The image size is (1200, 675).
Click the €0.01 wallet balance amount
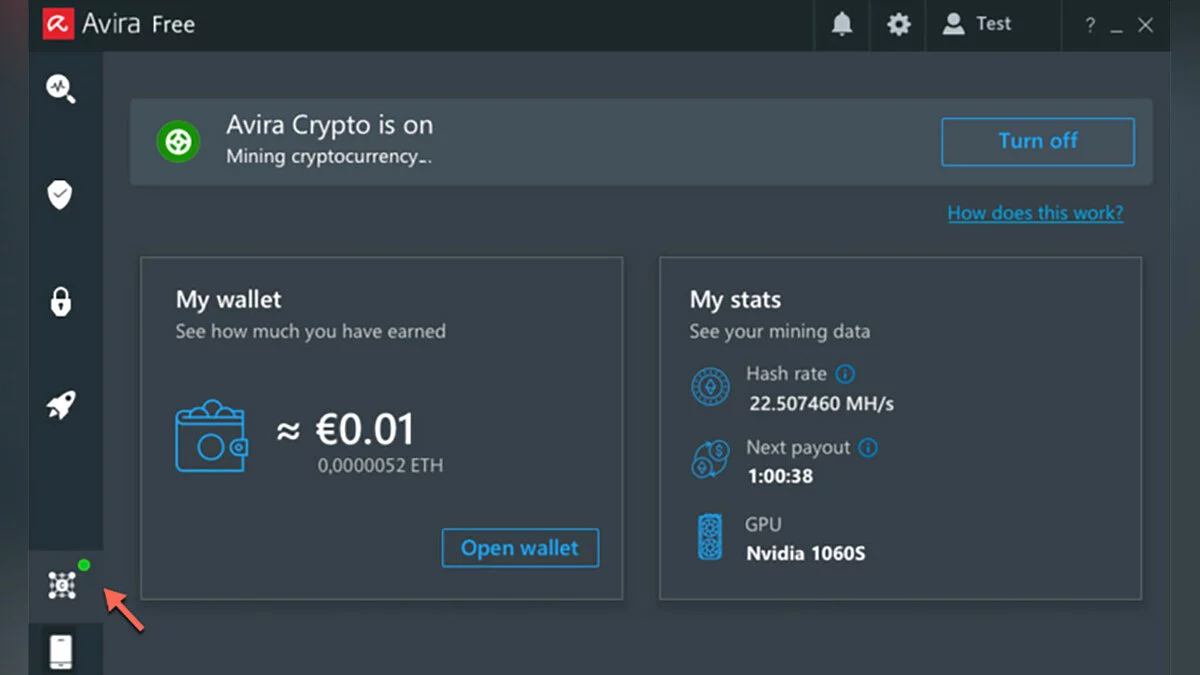365,430
